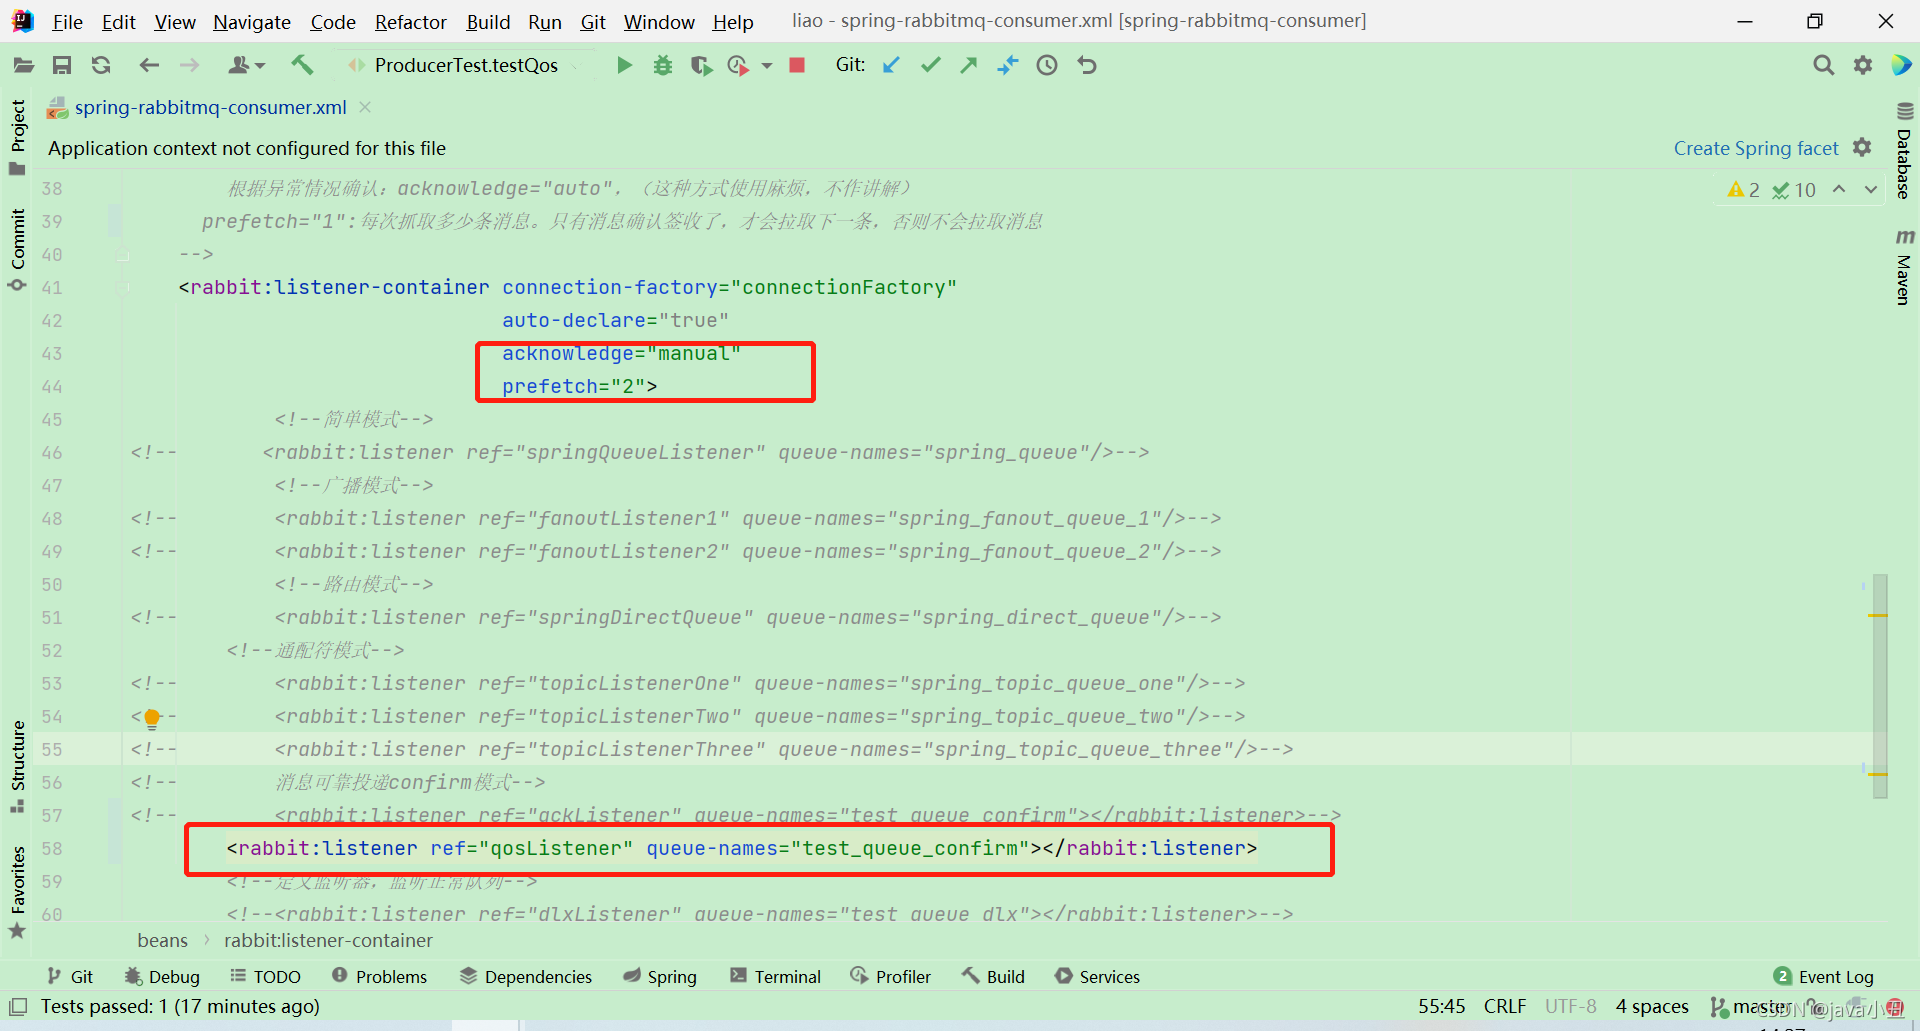Click the 55:45 cursor position status

click(1441, 1007)
